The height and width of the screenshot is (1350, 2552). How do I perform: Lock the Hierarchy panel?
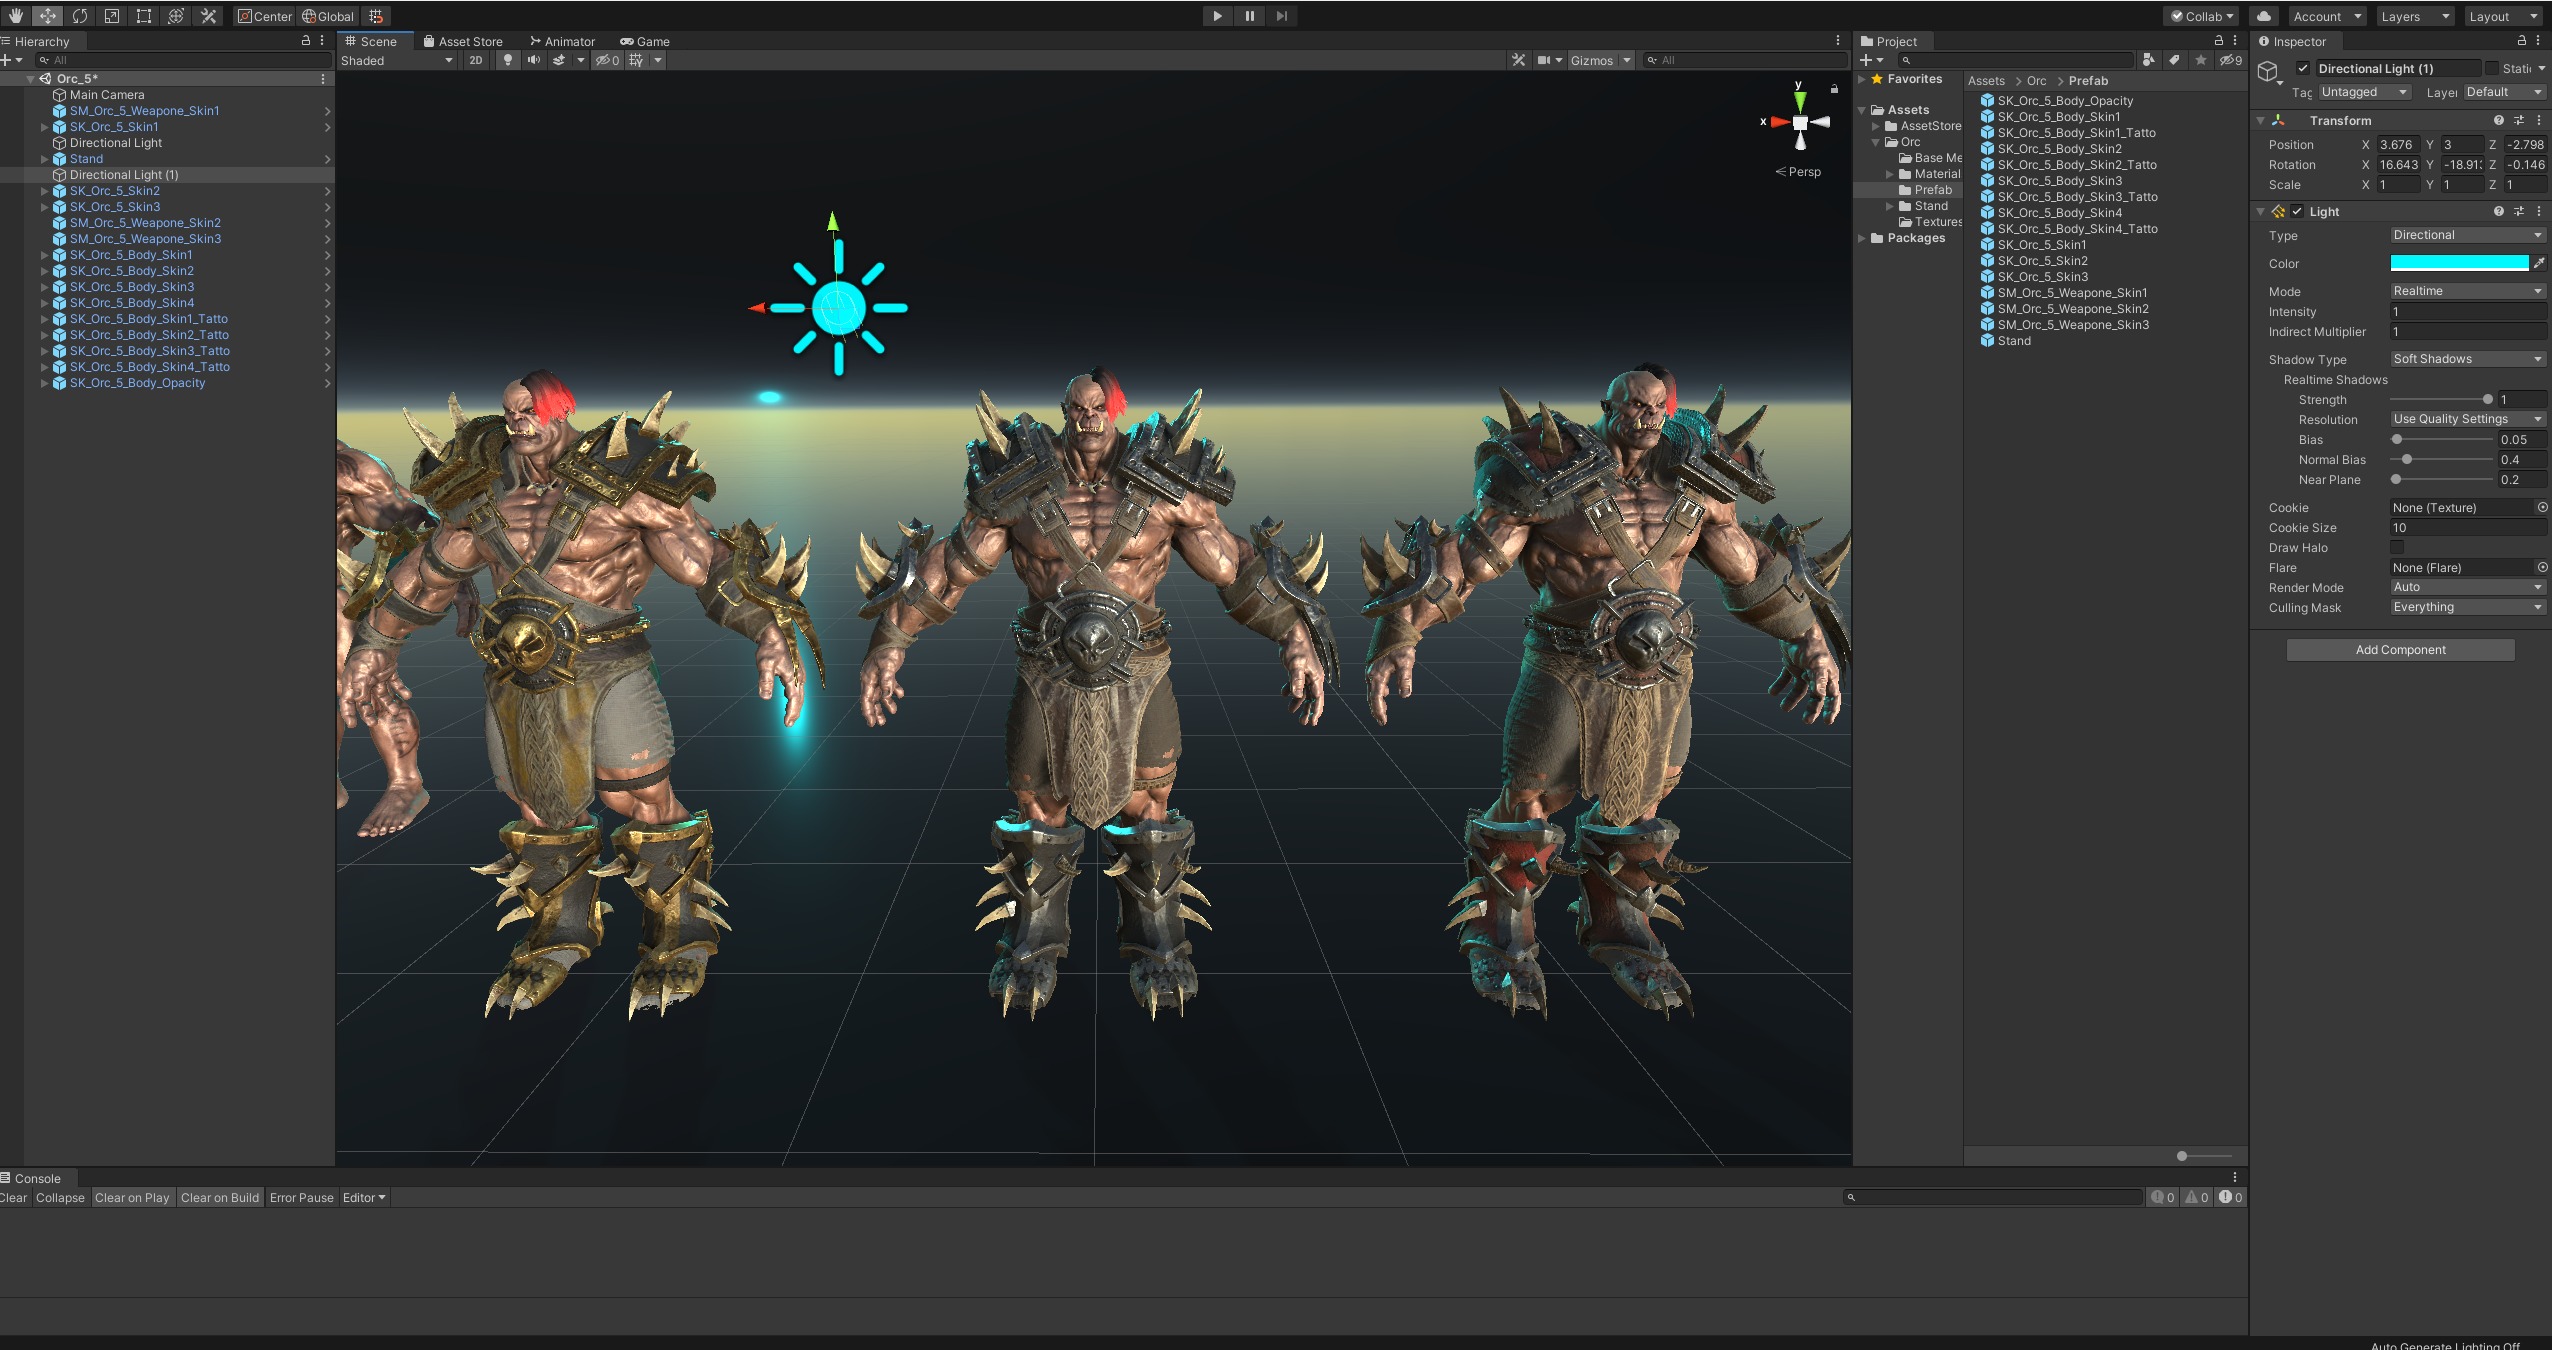point(306,41)
